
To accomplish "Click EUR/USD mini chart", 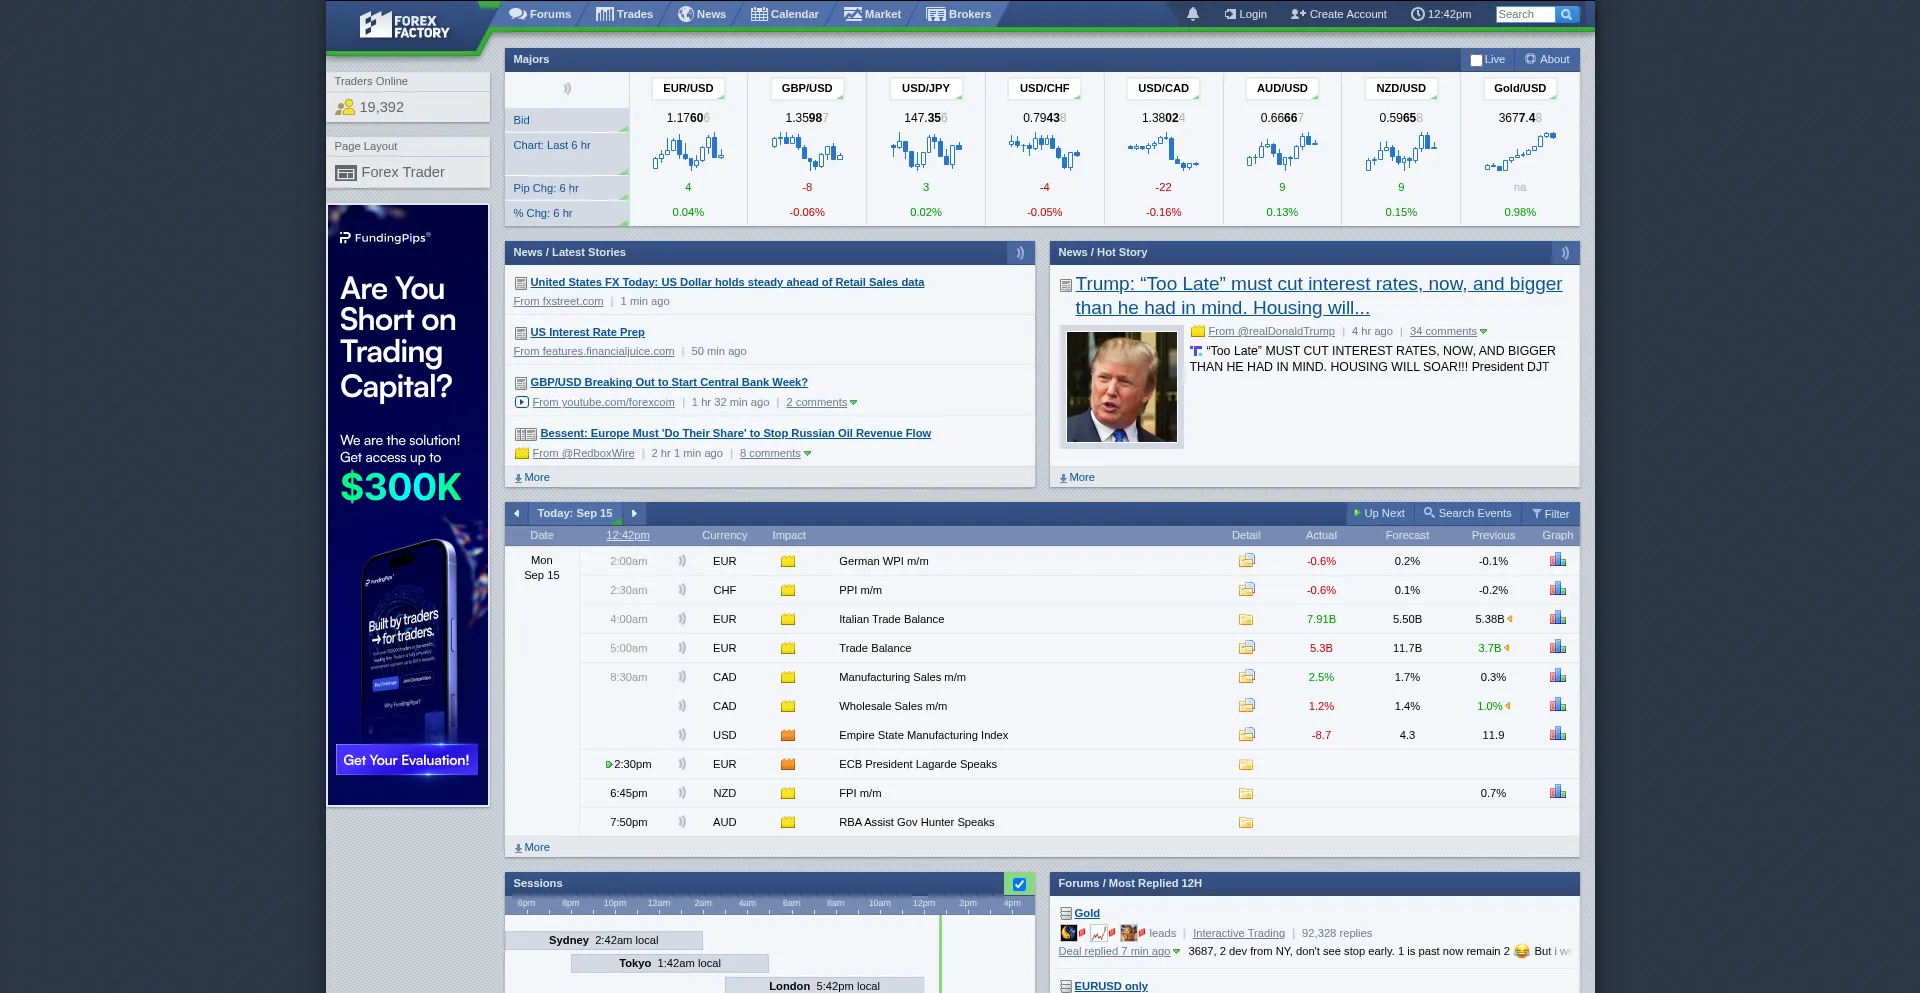I will point(688,152).
